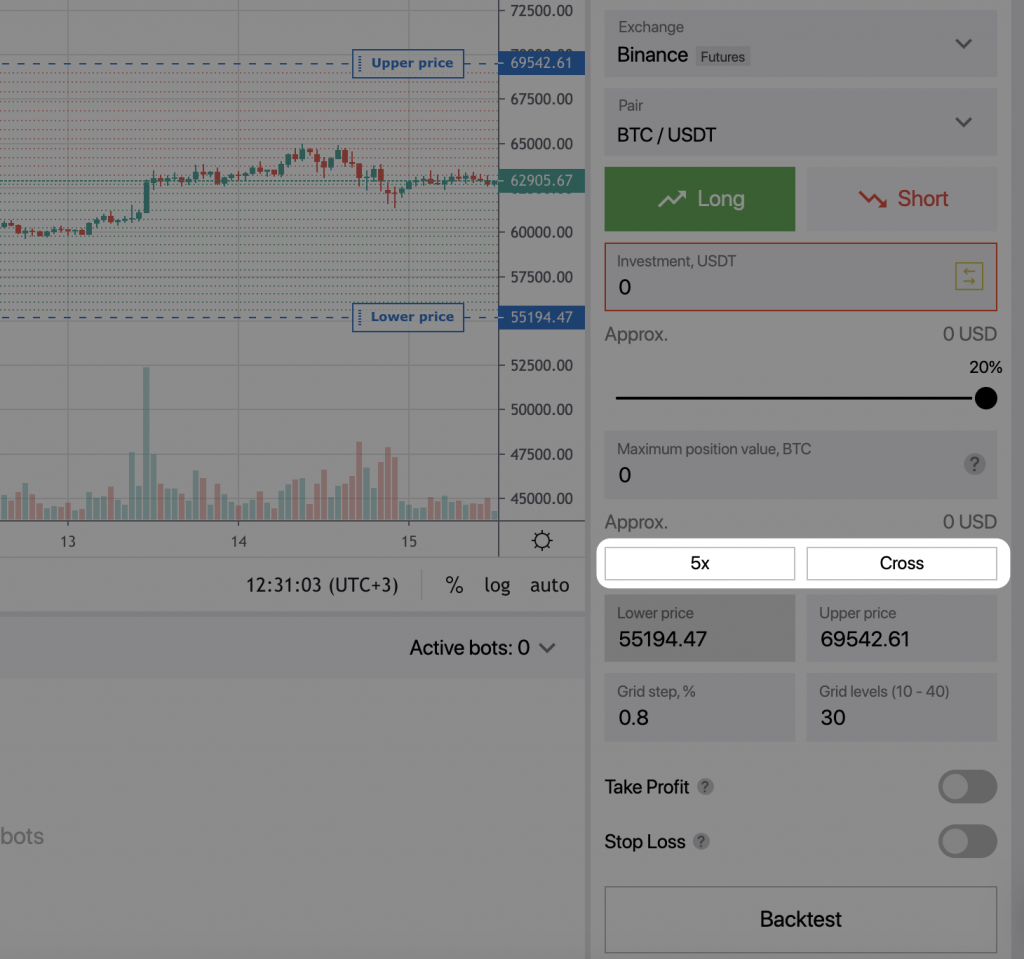Click the currency swap icon in Investment field

(968, 277)
